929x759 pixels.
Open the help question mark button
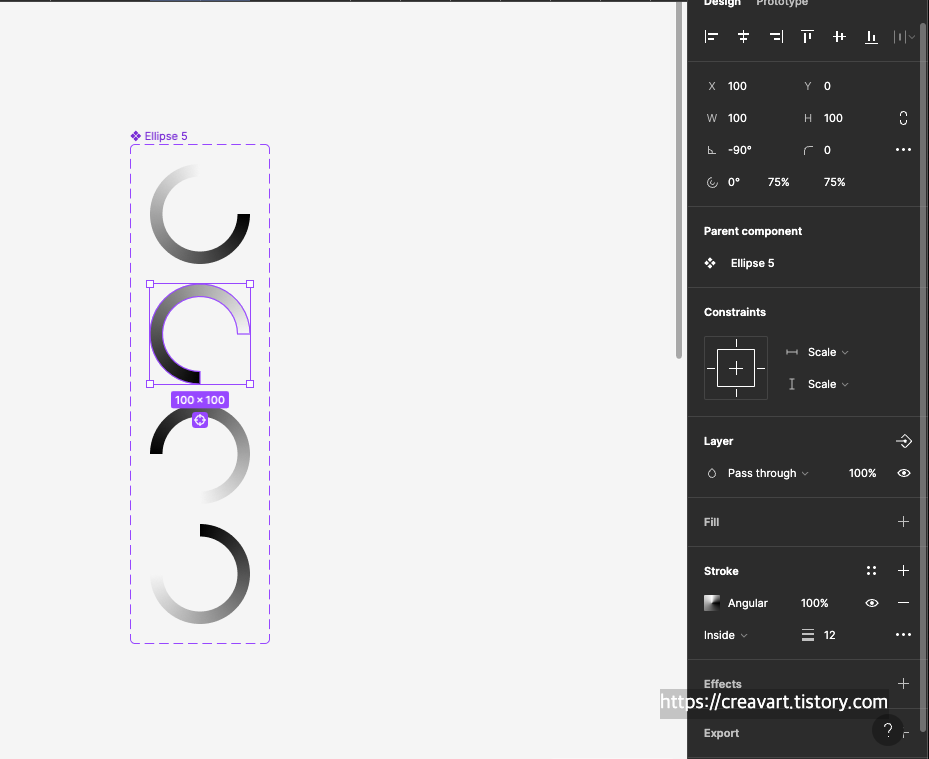[888, 729]
